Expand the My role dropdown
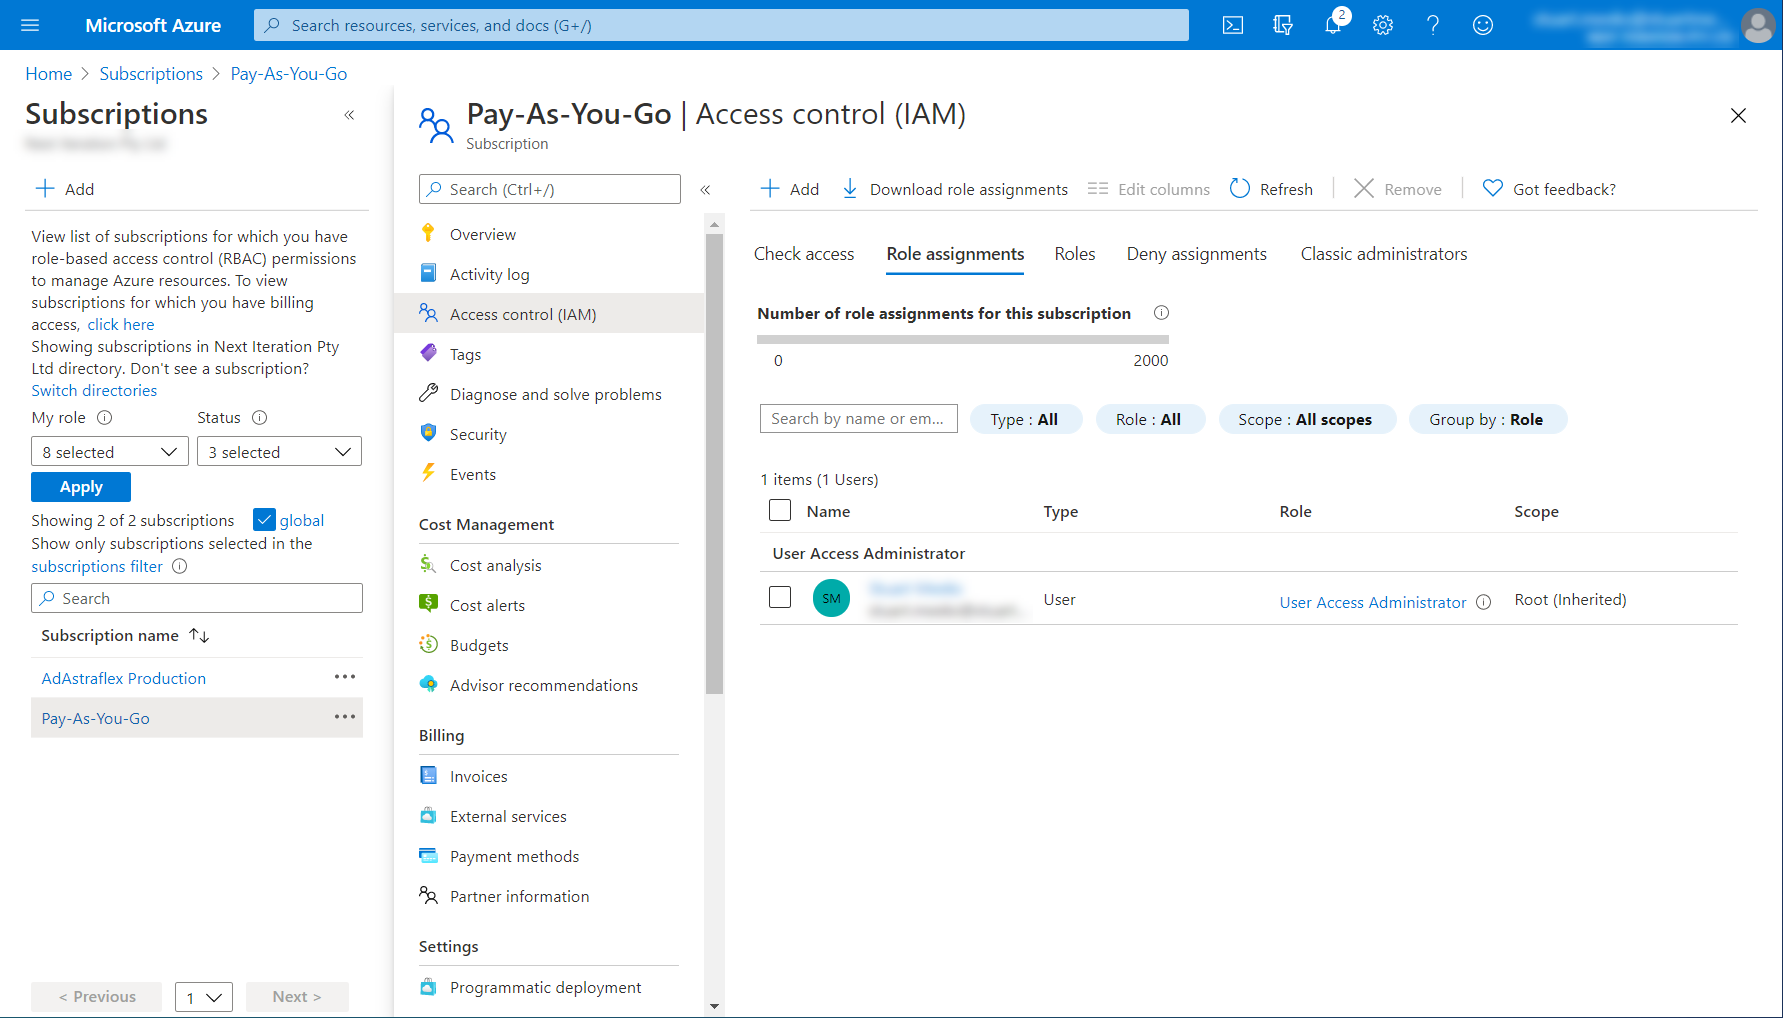This screenshot has width=1783, height=1018. 109,452
